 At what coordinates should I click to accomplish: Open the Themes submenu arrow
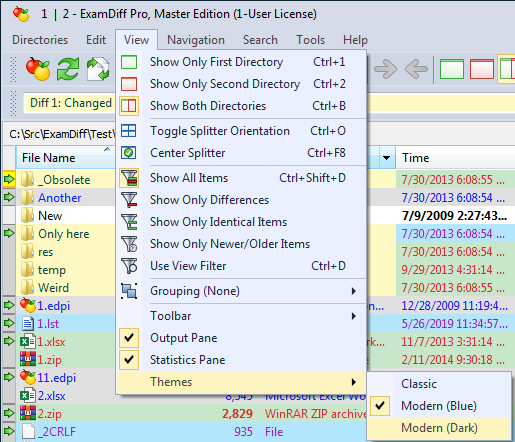pos(354,382)
